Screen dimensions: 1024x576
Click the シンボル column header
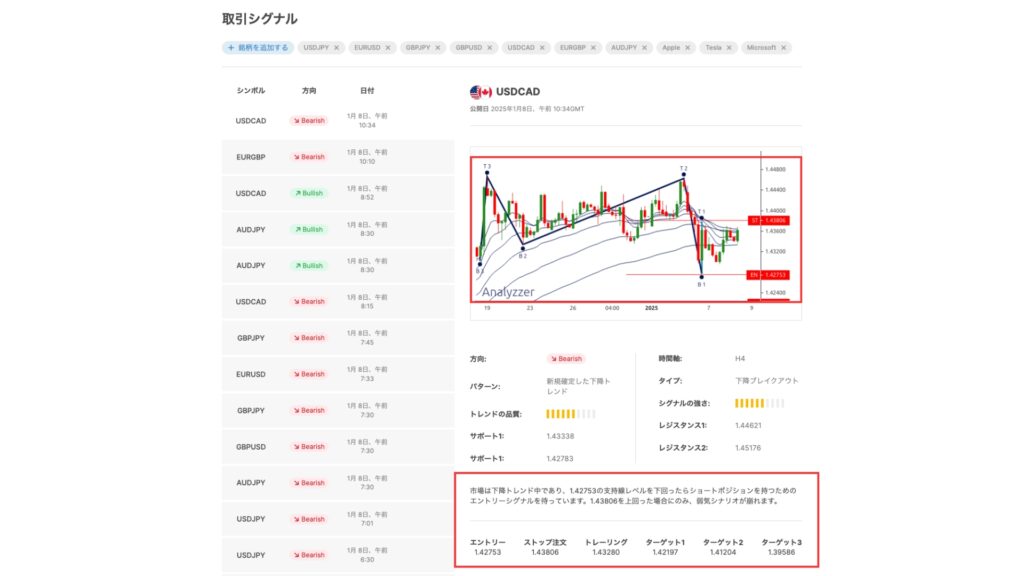pos(251,90)
